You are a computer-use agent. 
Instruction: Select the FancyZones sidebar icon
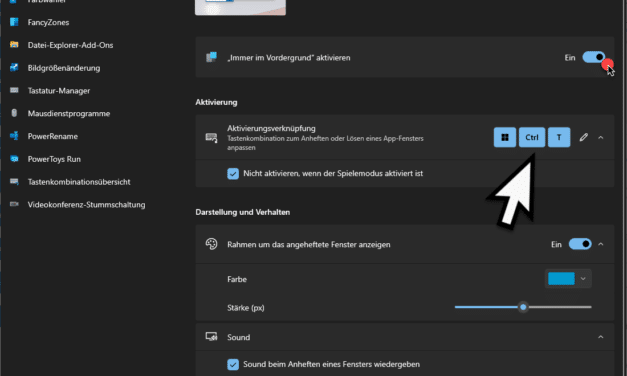tap(14, 22)
